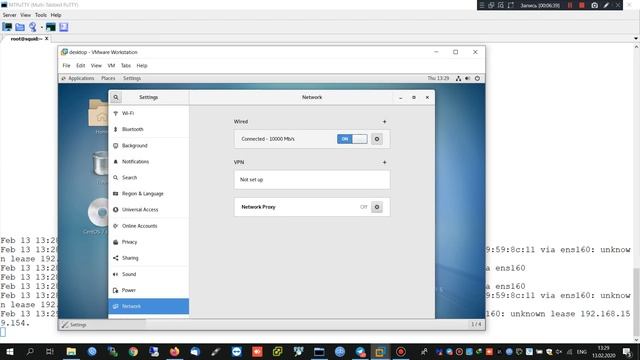640x360 pixels.
Task: Open Home folder on CentOS desktop
Action: coord(98,117)
